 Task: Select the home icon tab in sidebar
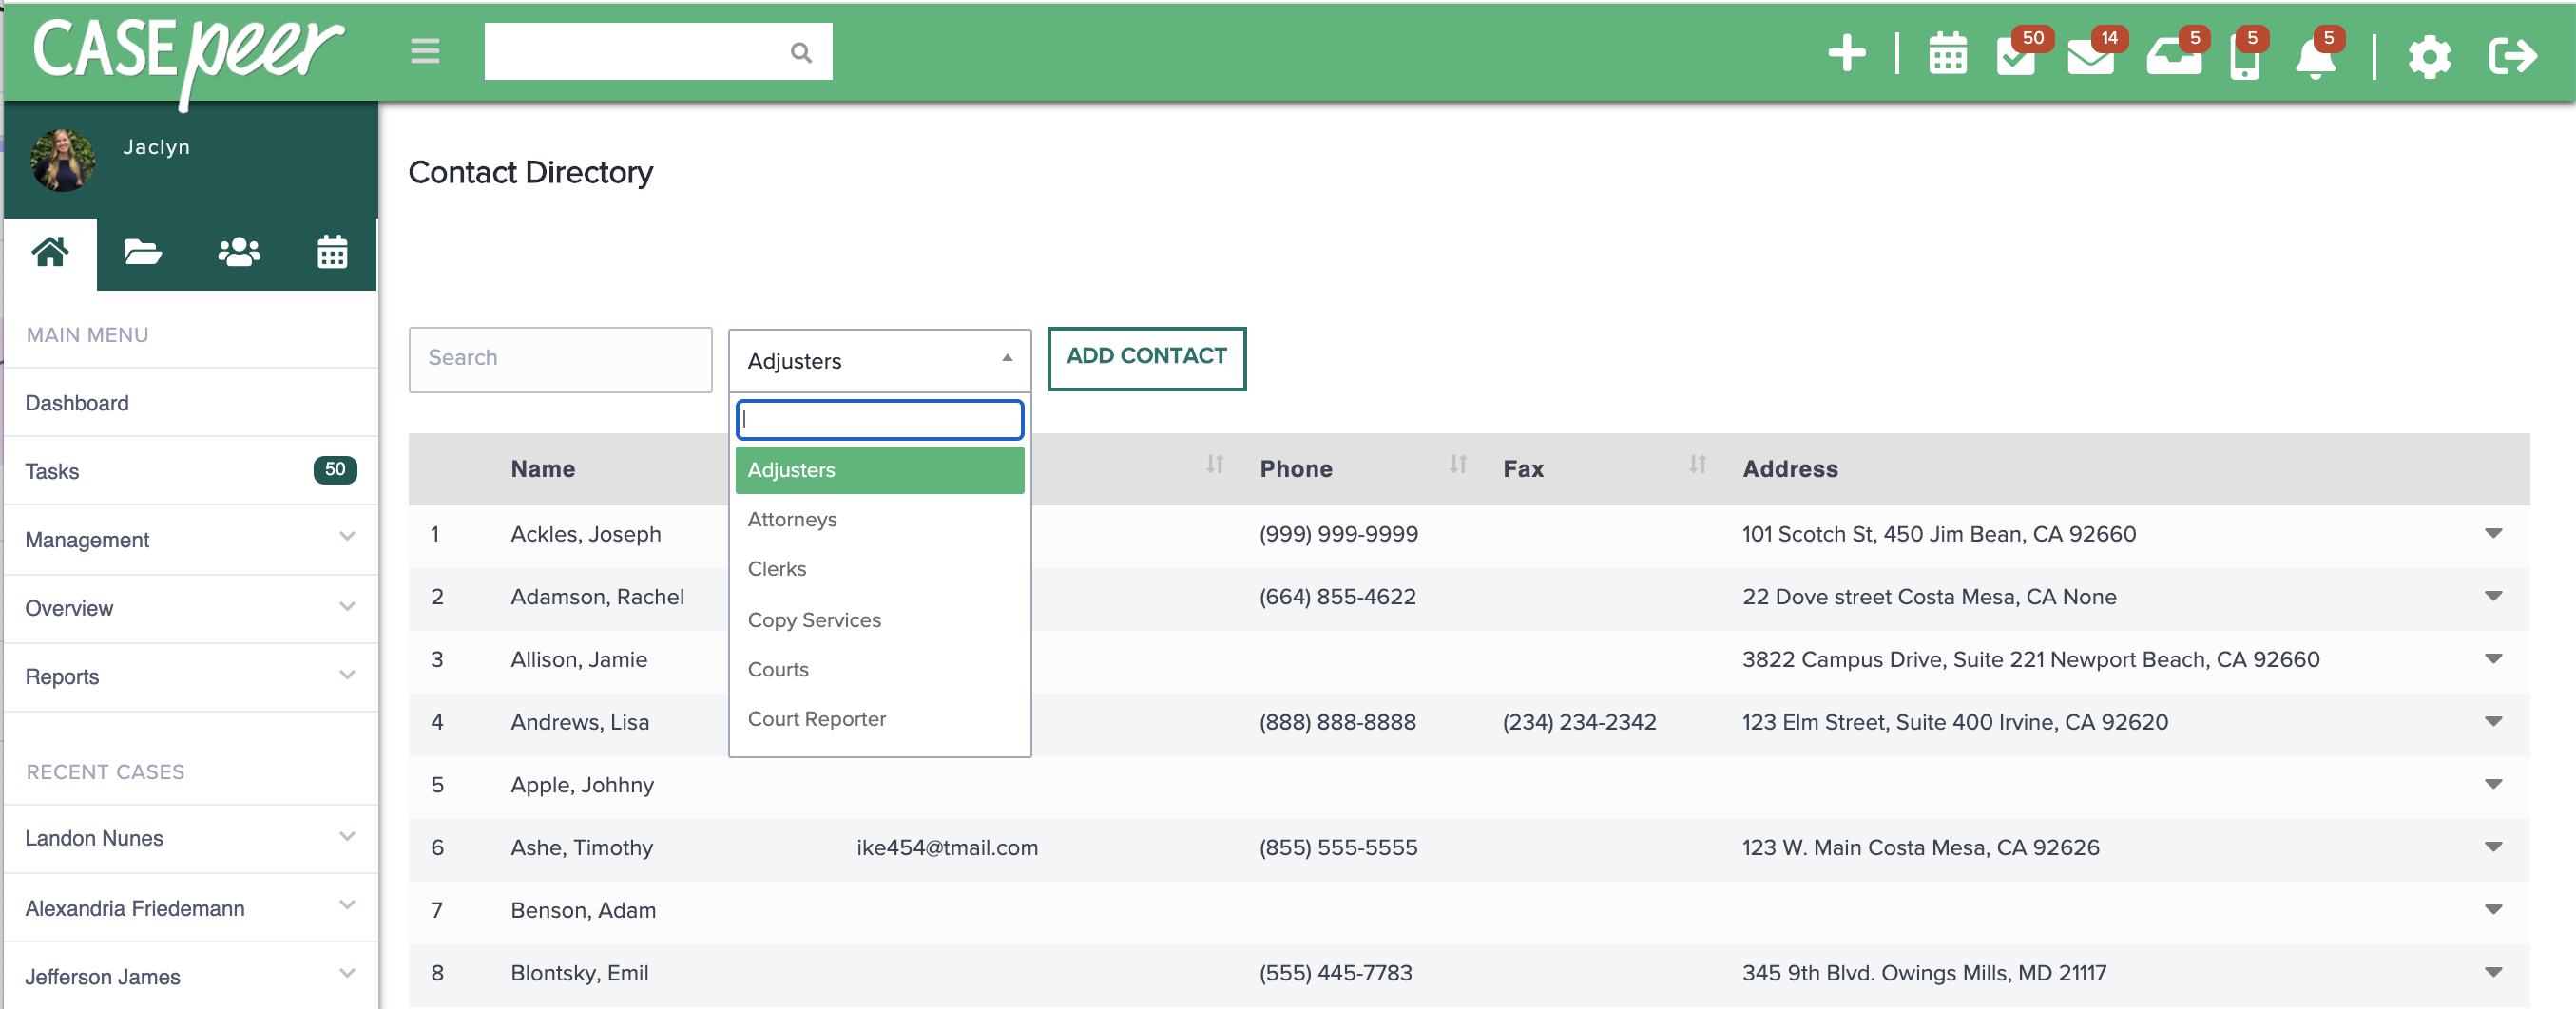(50, 253)
